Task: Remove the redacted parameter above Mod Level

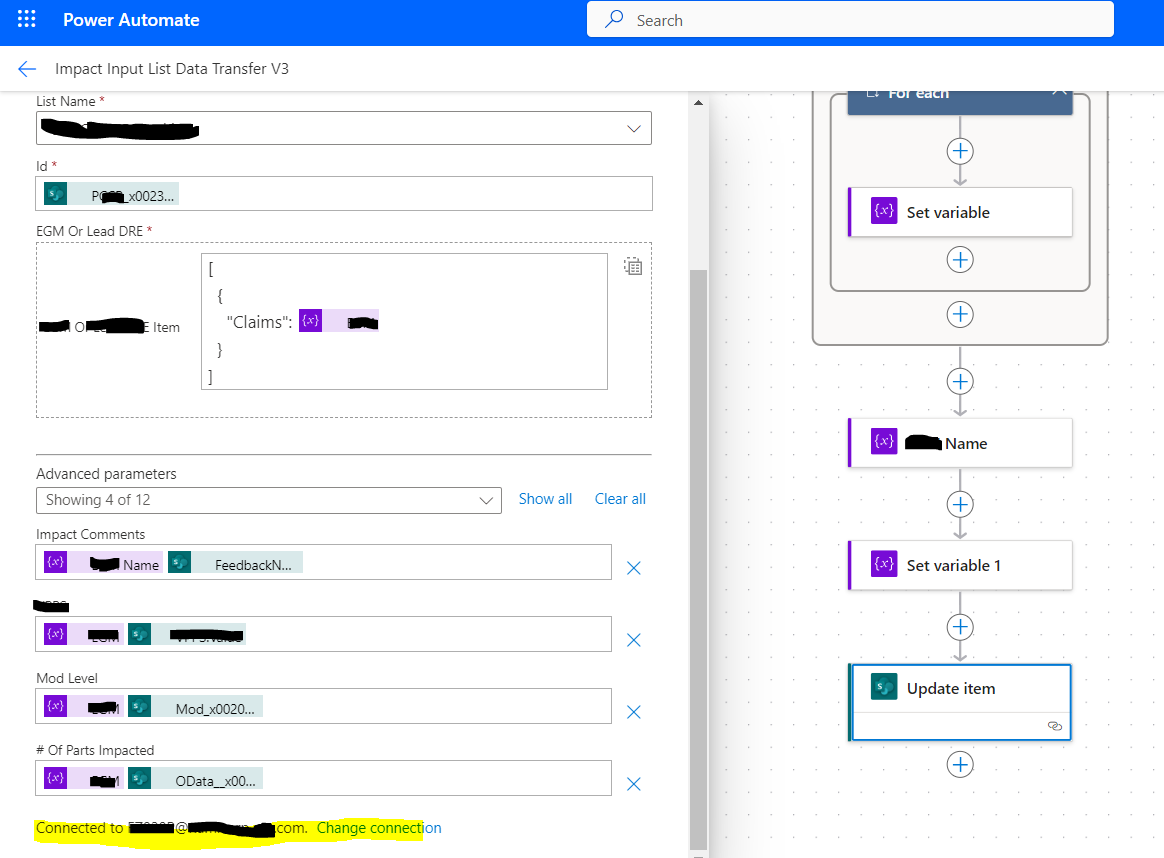Action: coord(633,641)
